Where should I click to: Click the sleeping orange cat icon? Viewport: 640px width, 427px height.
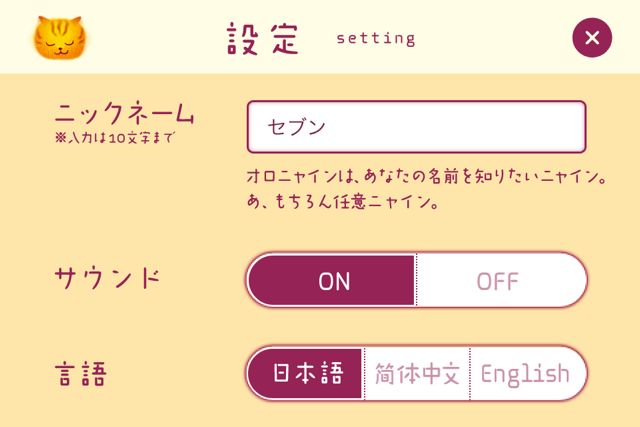pyautogui.click(x=60, y=38)
